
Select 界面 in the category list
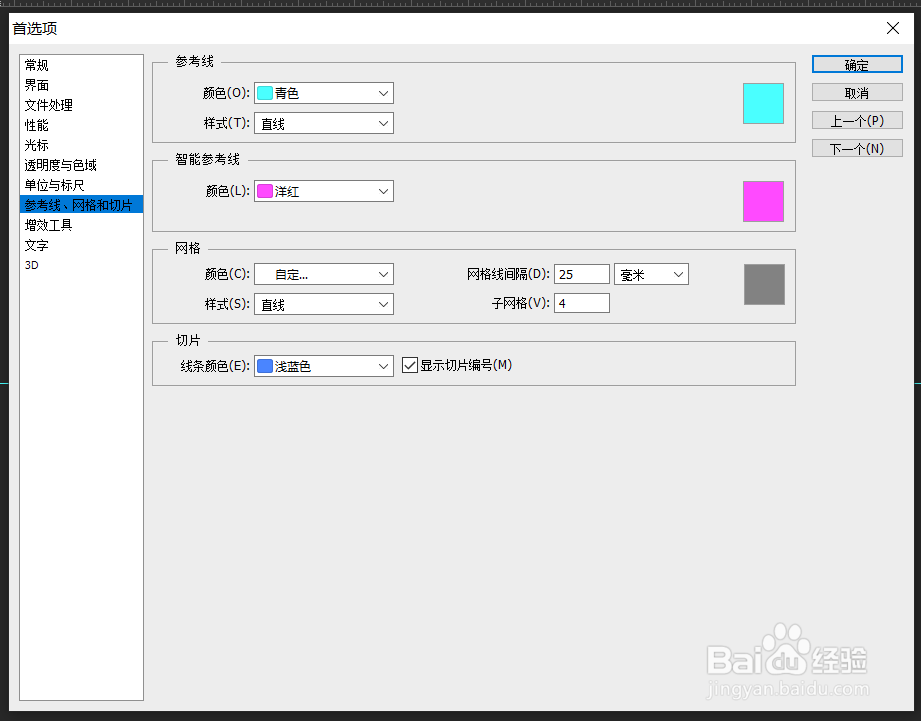(81, 85)
